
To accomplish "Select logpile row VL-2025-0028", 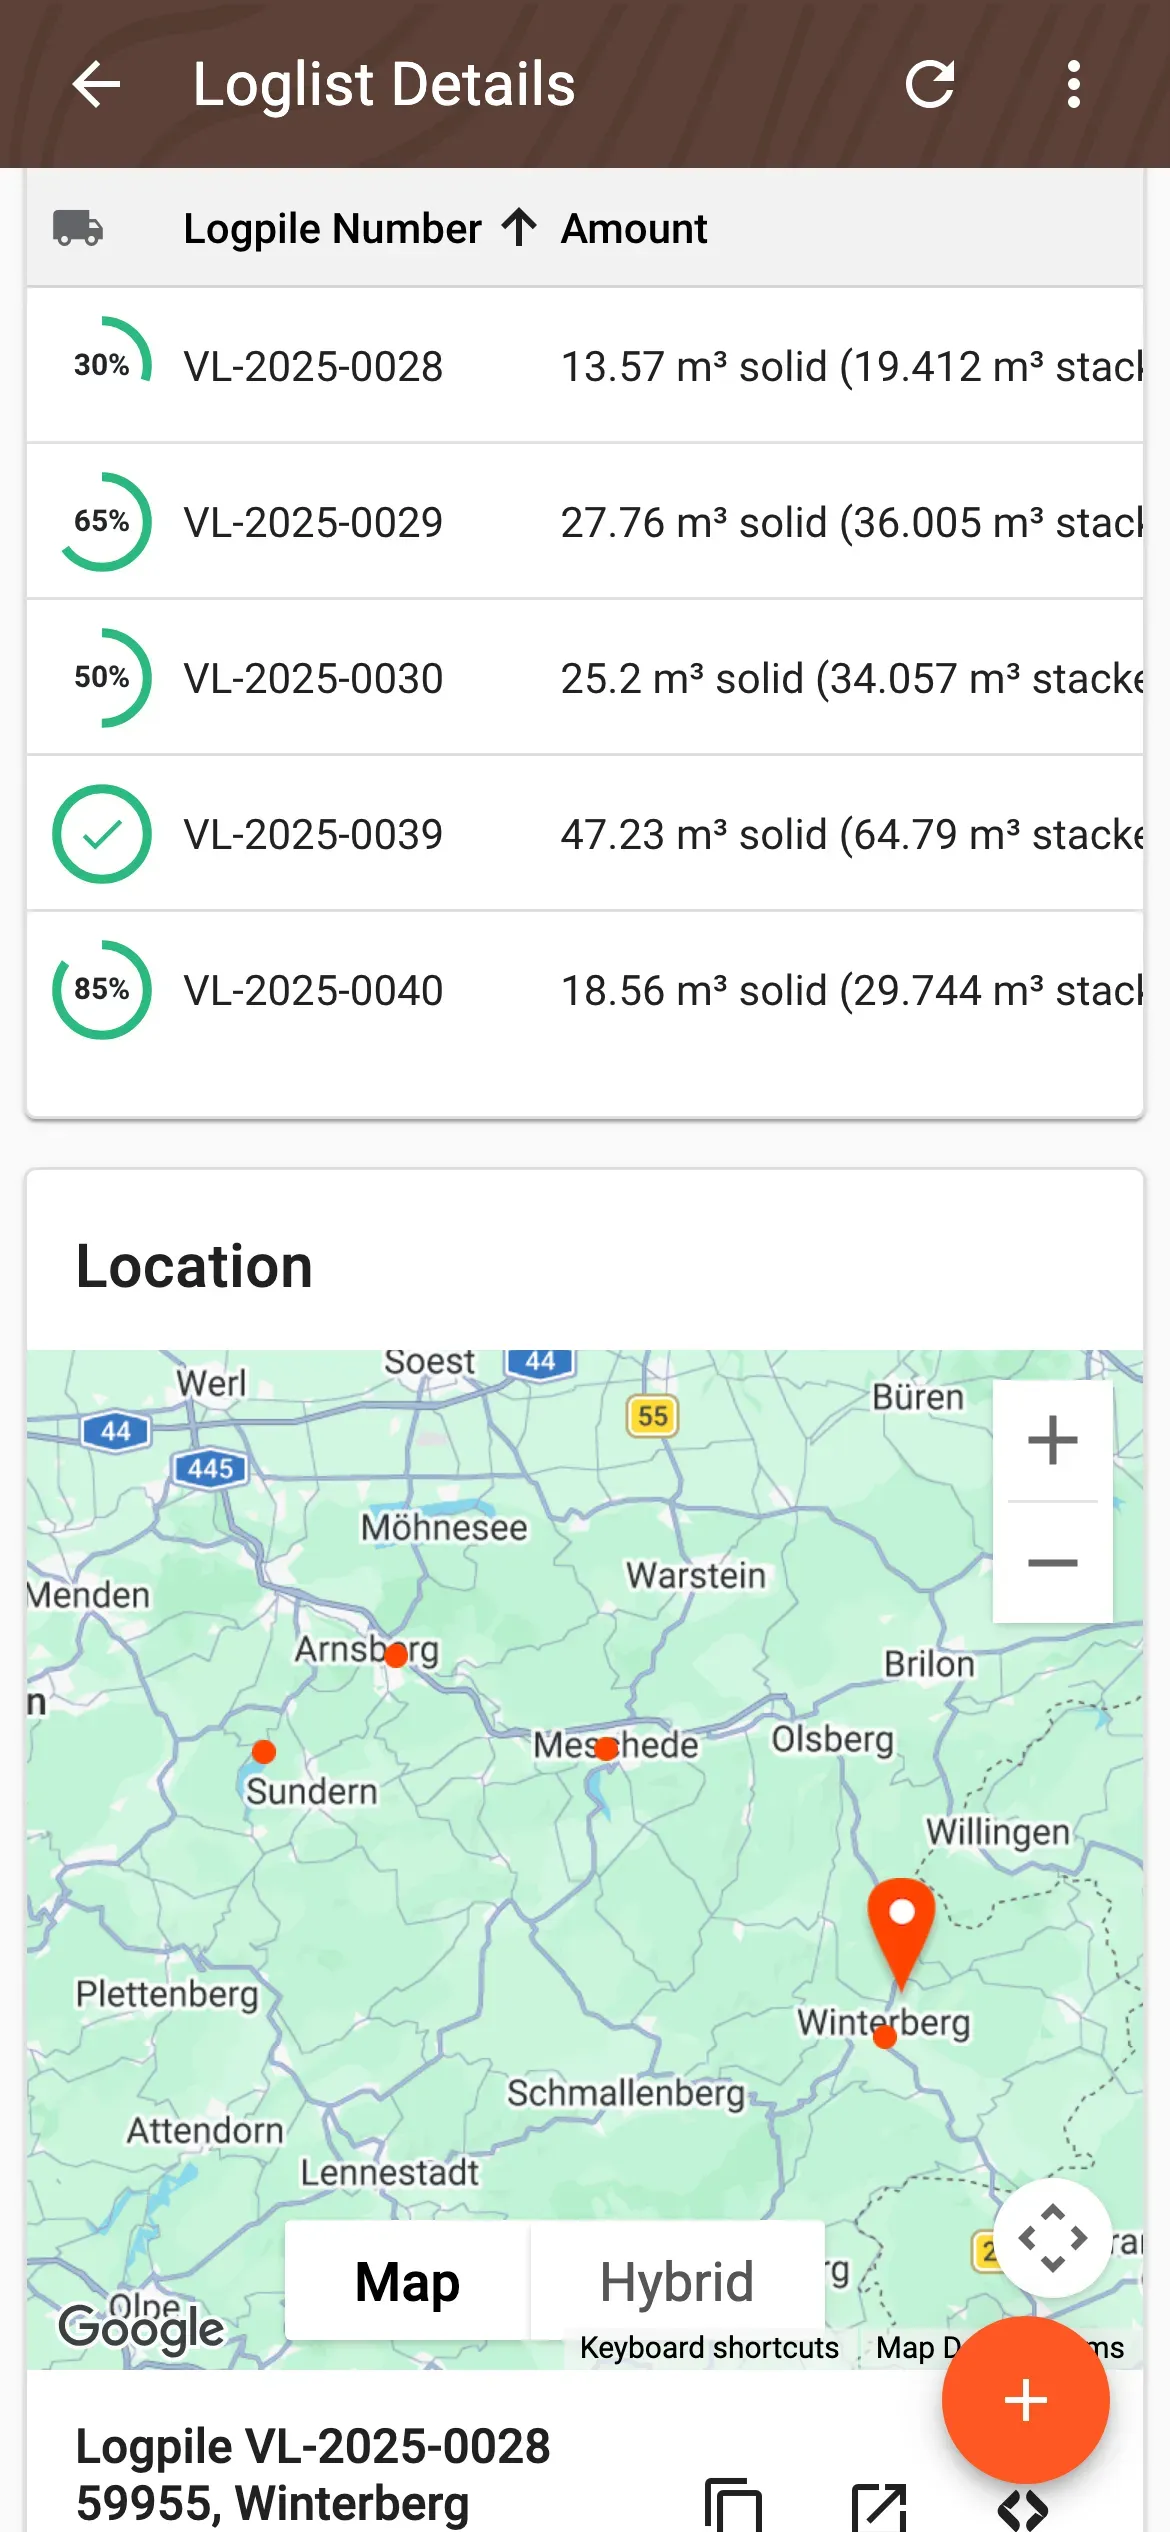I will point(585,365).
